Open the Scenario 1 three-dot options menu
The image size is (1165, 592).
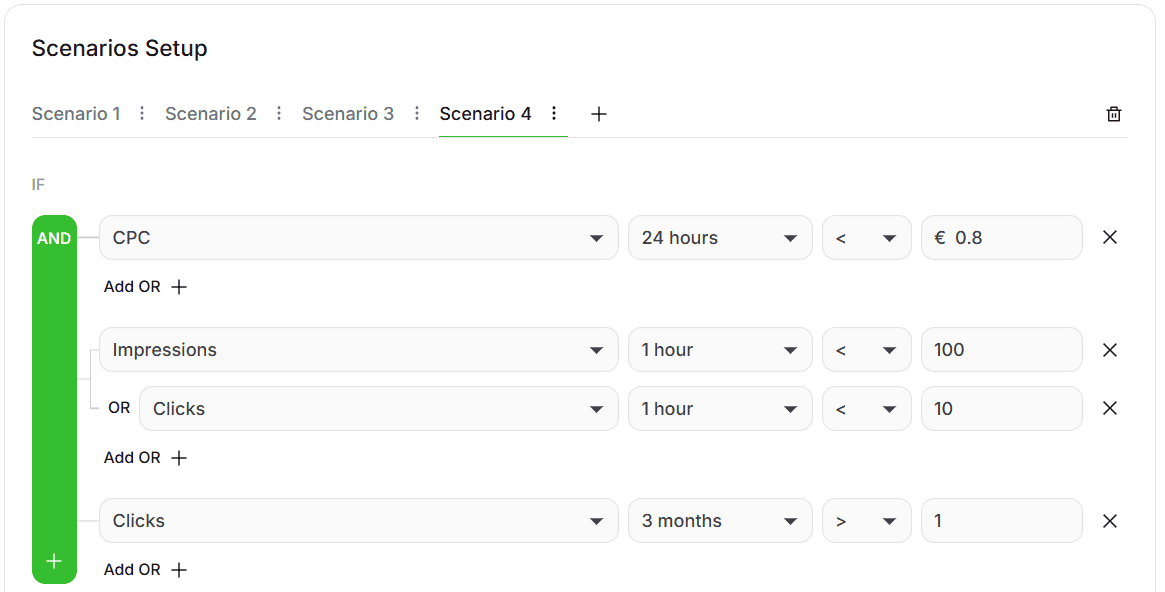[x=142, y=114]
